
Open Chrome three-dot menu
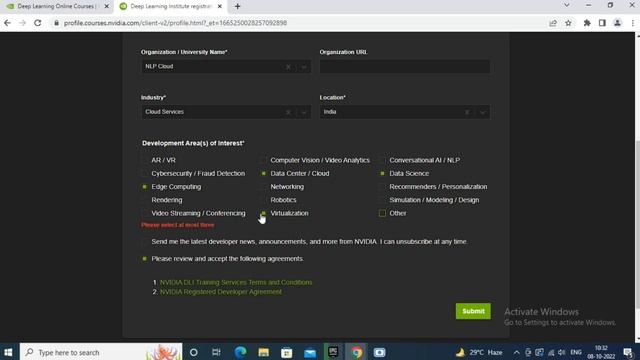point(633,23)
